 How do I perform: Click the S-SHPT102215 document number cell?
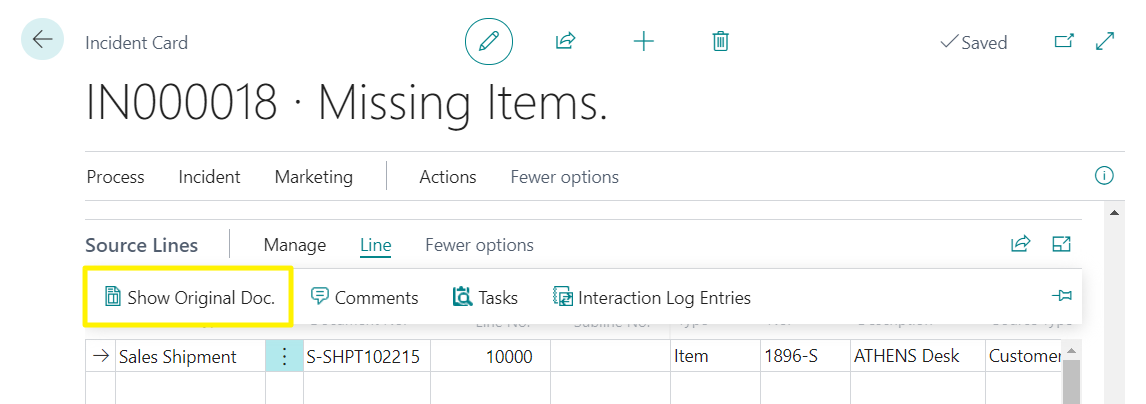pyautogui.click(x=362, y=357)
